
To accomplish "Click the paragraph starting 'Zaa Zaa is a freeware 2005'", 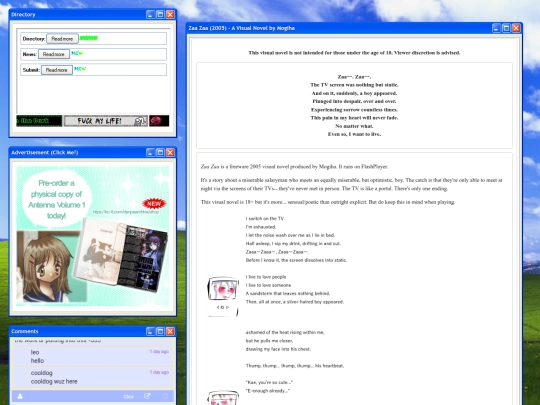I will pos(294,167).
